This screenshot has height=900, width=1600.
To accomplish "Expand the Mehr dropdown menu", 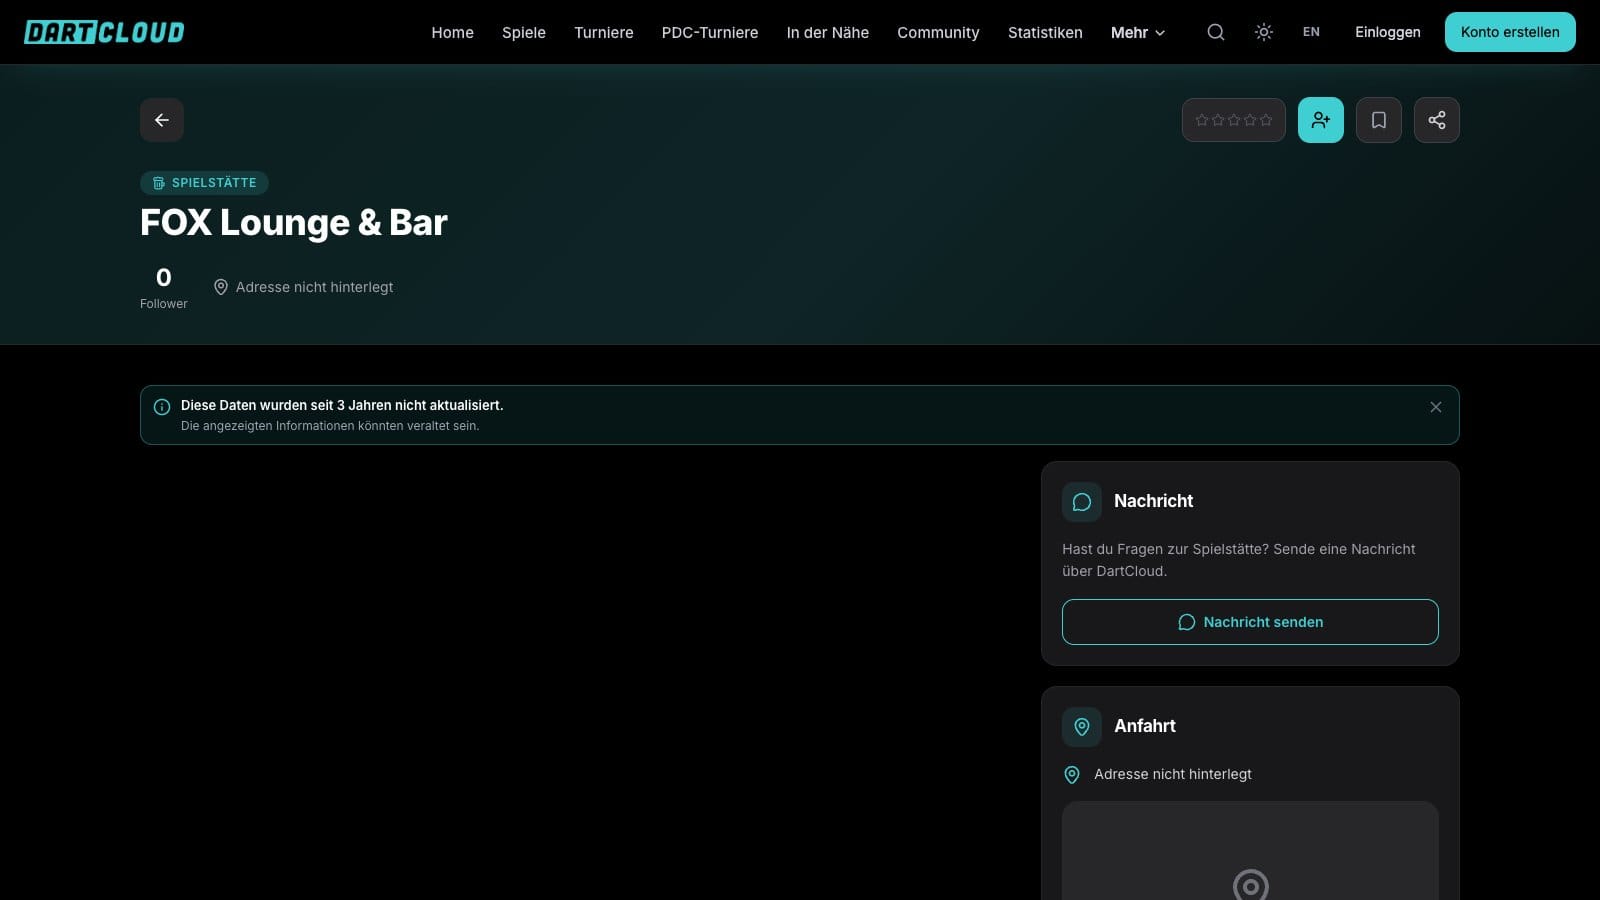I will [x=1138, y=32].
